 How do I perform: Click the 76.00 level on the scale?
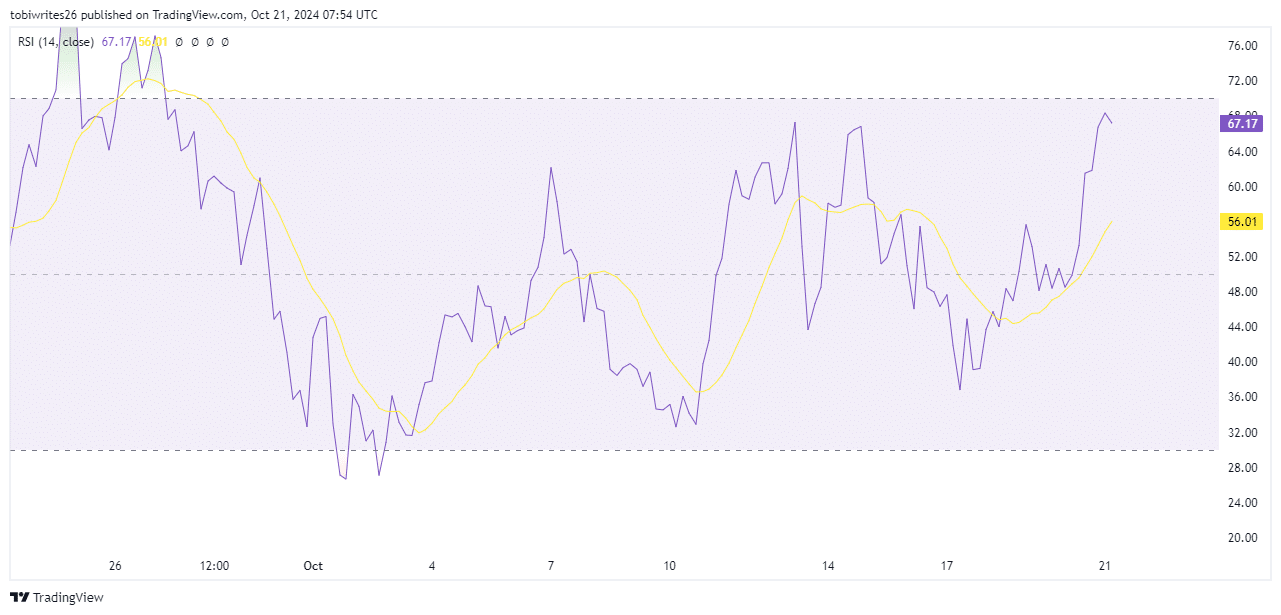click(1241, 46)
